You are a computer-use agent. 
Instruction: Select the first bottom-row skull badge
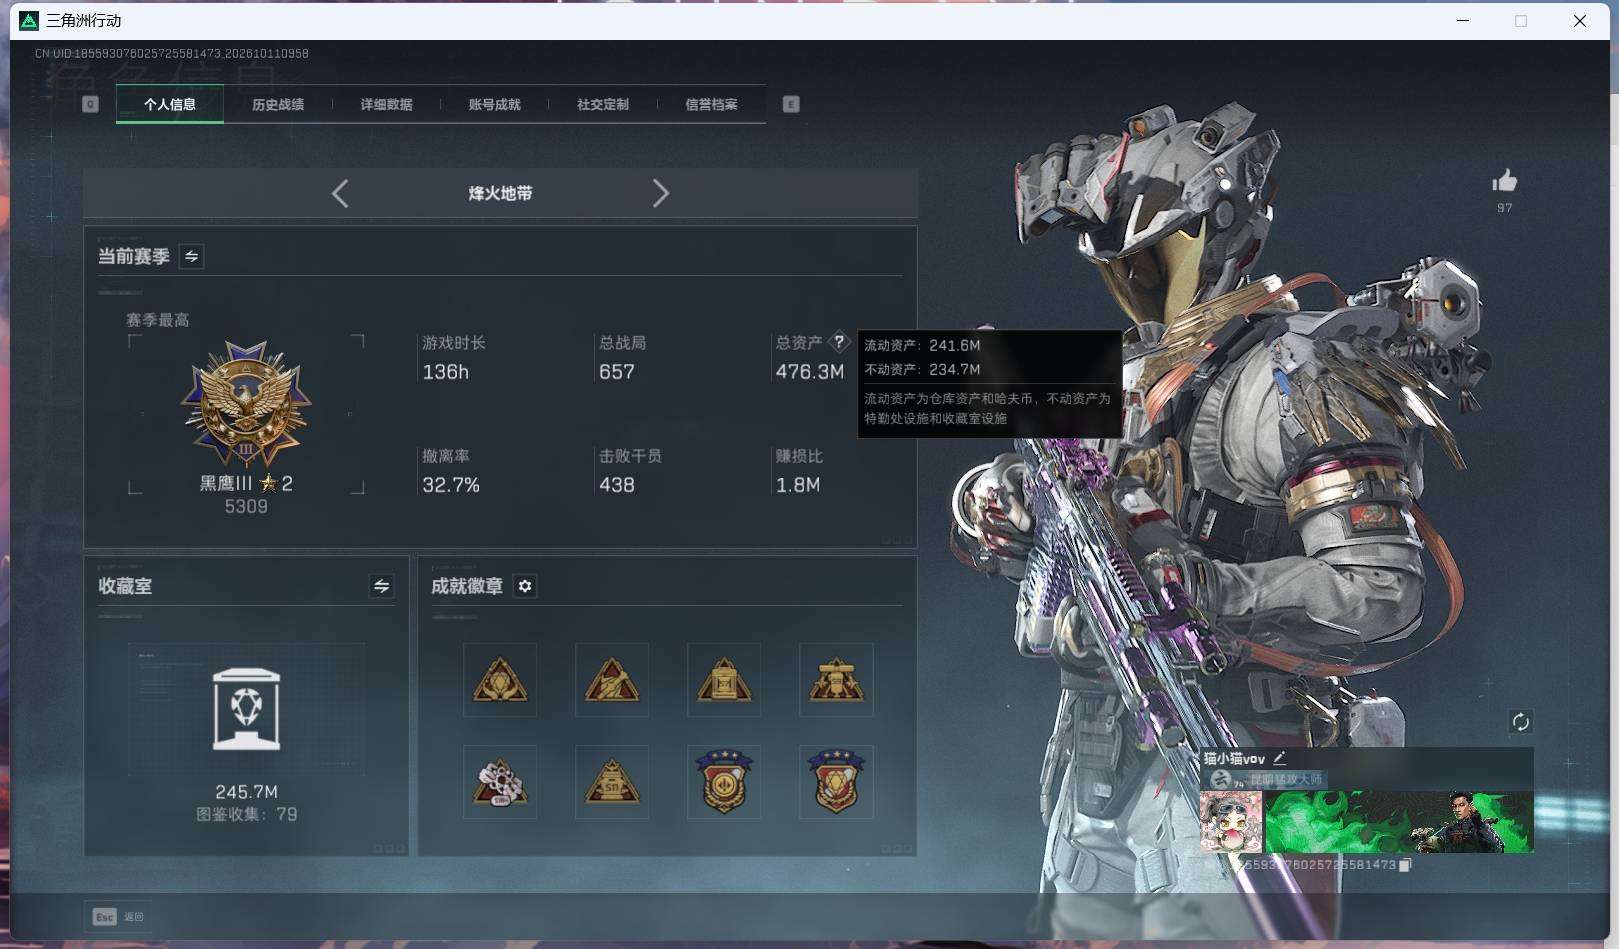(x=500, y=782)
